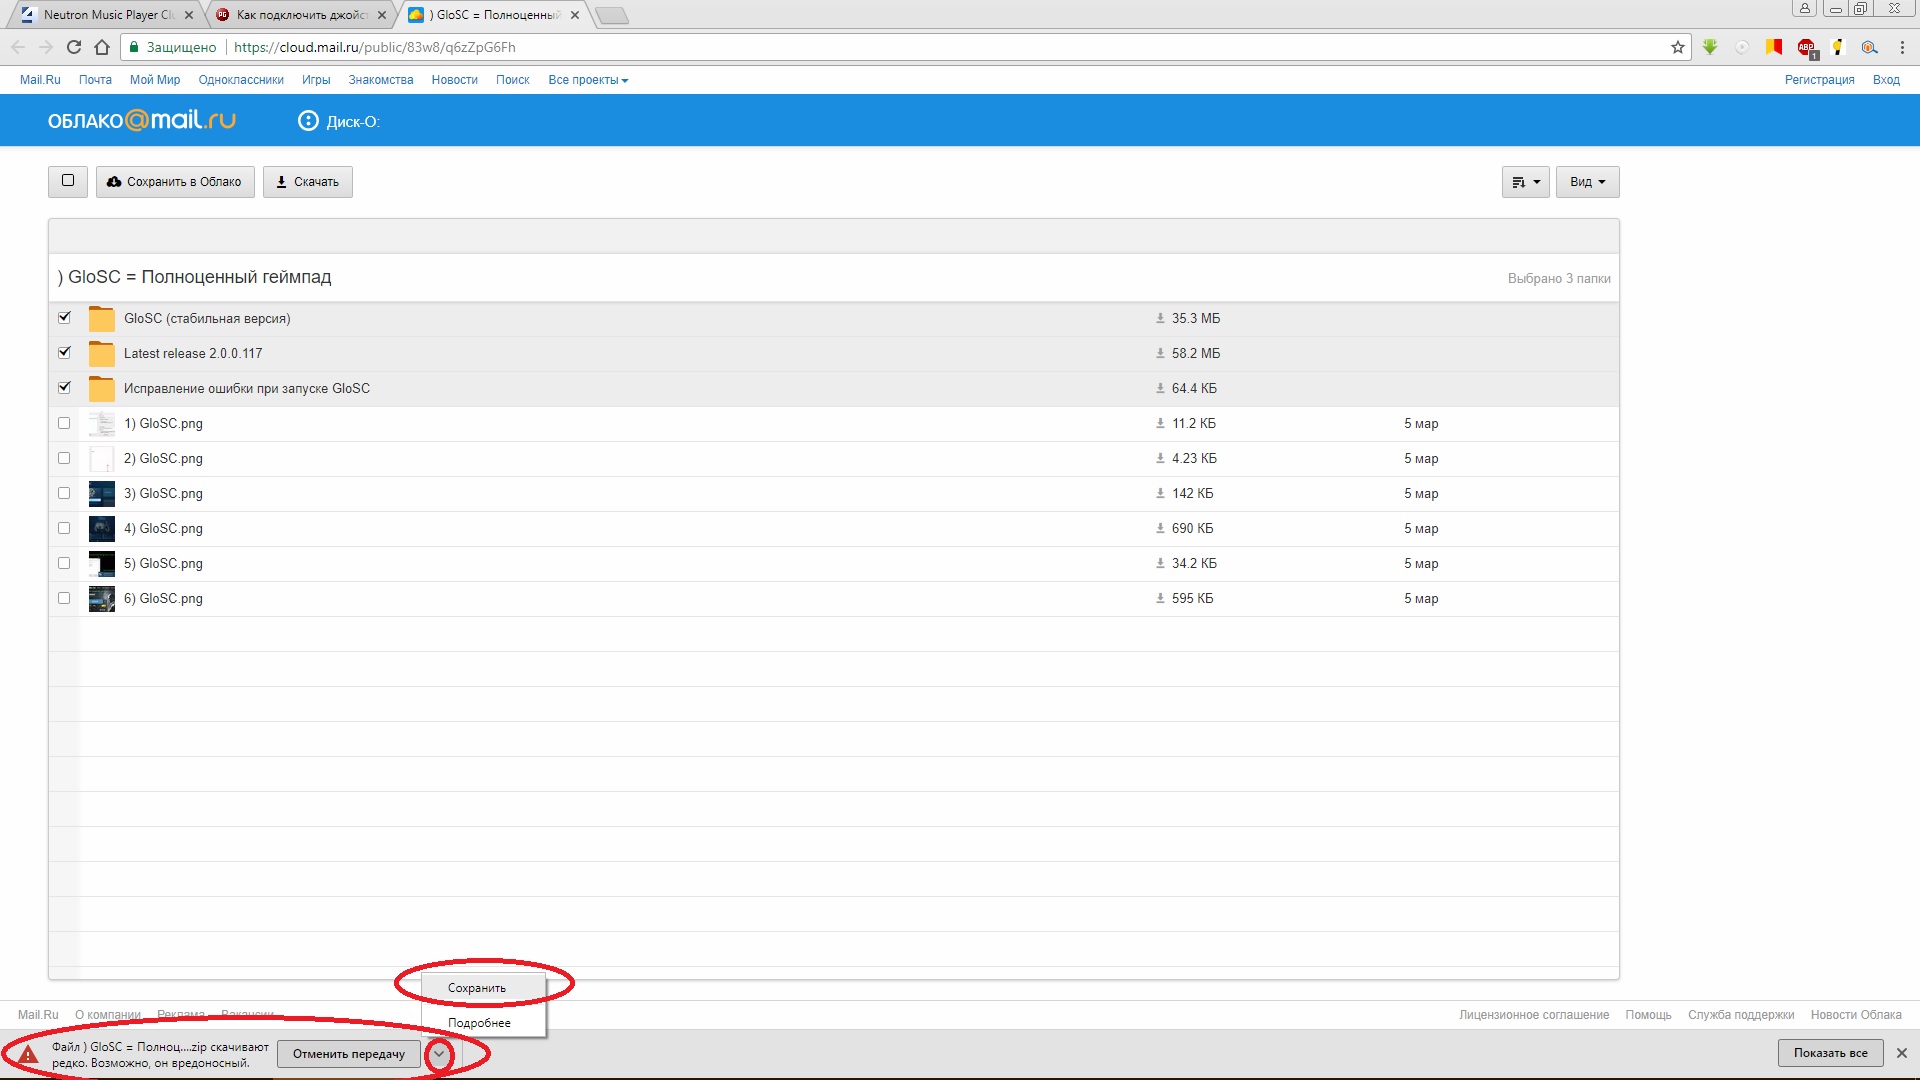Click the browser home icon

(102, 47)
